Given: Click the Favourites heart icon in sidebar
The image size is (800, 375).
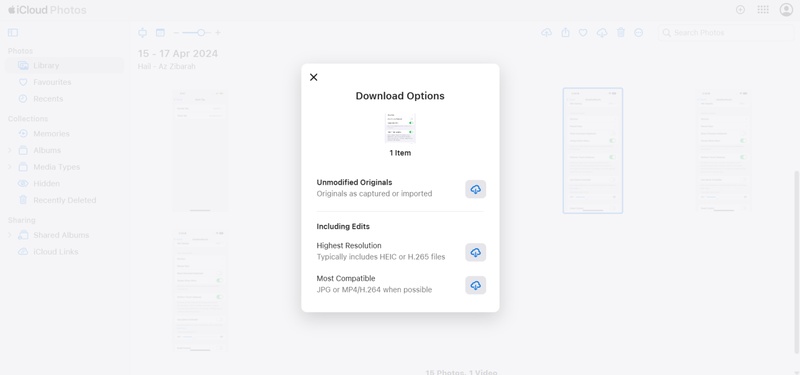Looking at the screenshot, I should coord(23,82).
